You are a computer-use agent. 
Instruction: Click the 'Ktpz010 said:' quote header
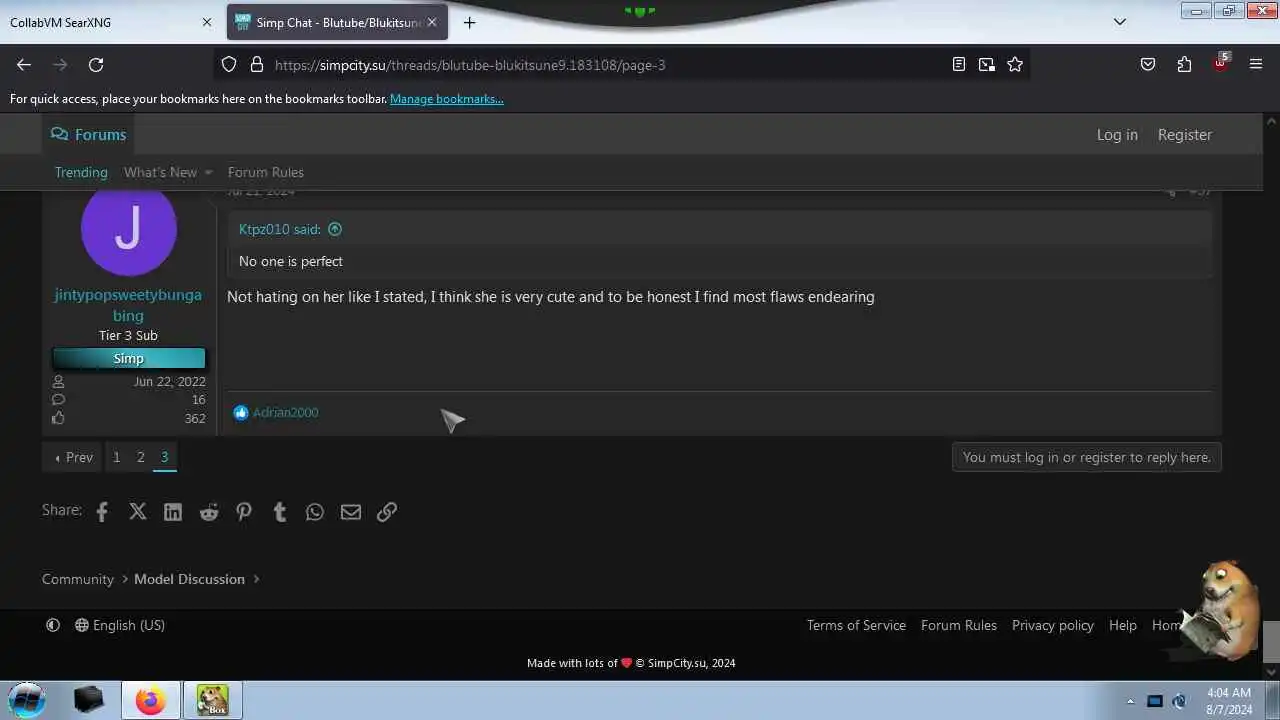pyautogui.click(x=280, y=229)
